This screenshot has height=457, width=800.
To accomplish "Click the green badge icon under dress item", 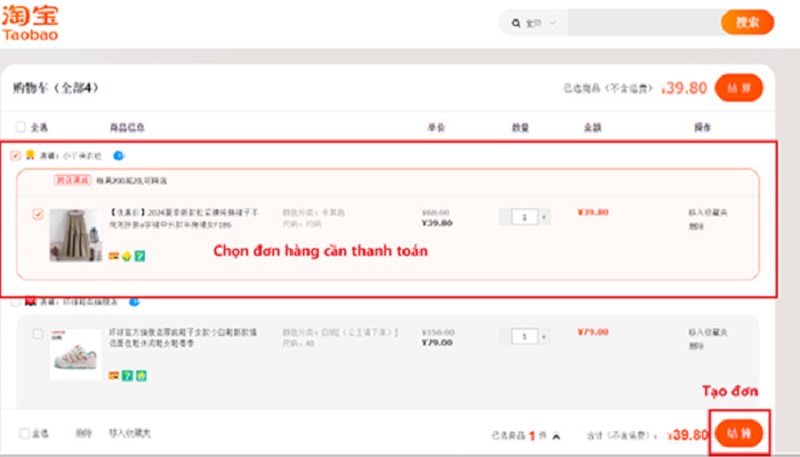I will point(141,256).
